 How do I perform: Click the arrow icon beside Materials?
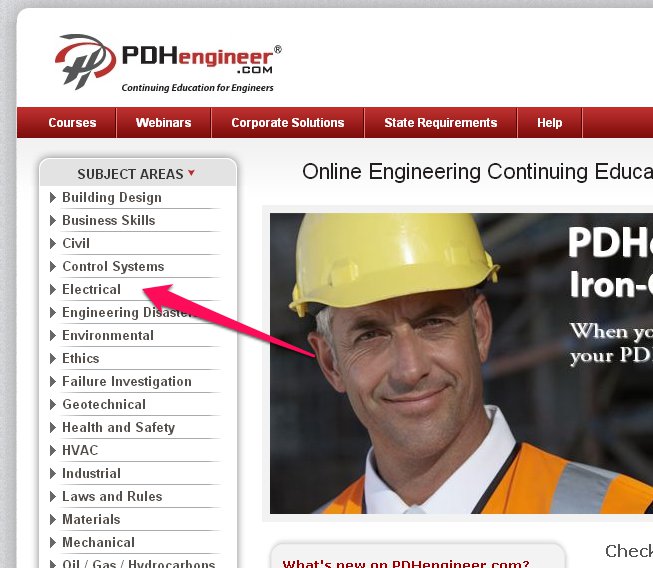(53, 519)
